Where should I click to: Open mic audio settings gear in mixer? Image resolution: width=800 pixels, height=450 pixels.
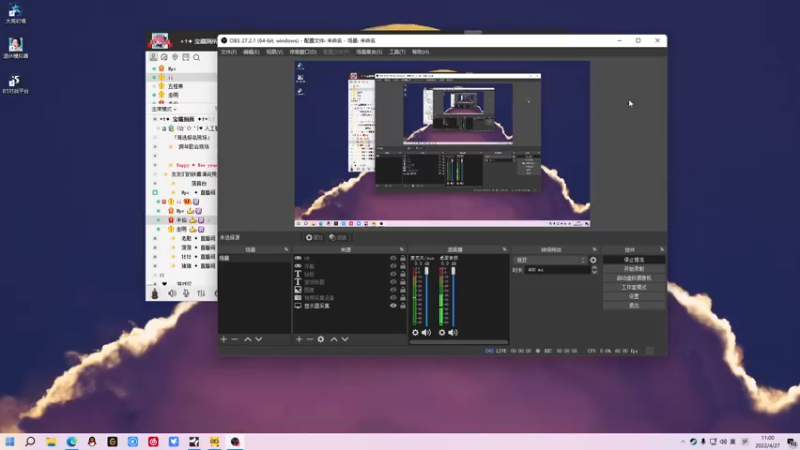[x=415, y=333]
